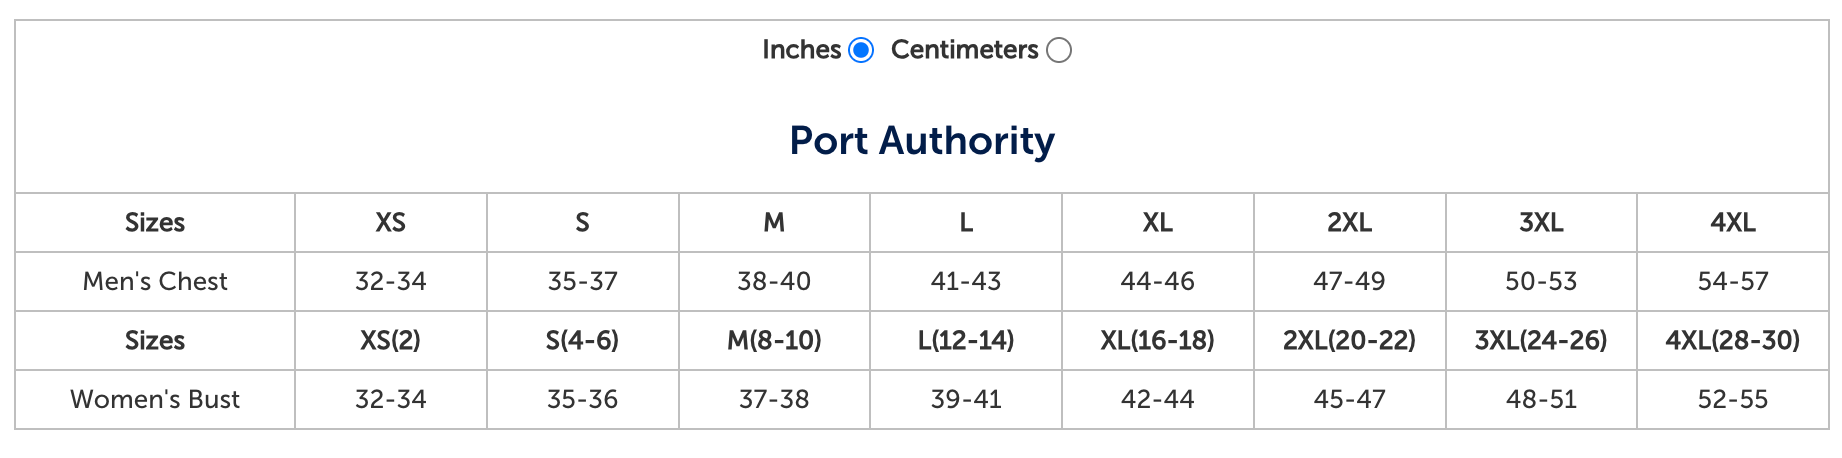Click Women's Bust 52-55 cell
The width and height of the screenshot is (1842, 458).
tap(1732, 399)
